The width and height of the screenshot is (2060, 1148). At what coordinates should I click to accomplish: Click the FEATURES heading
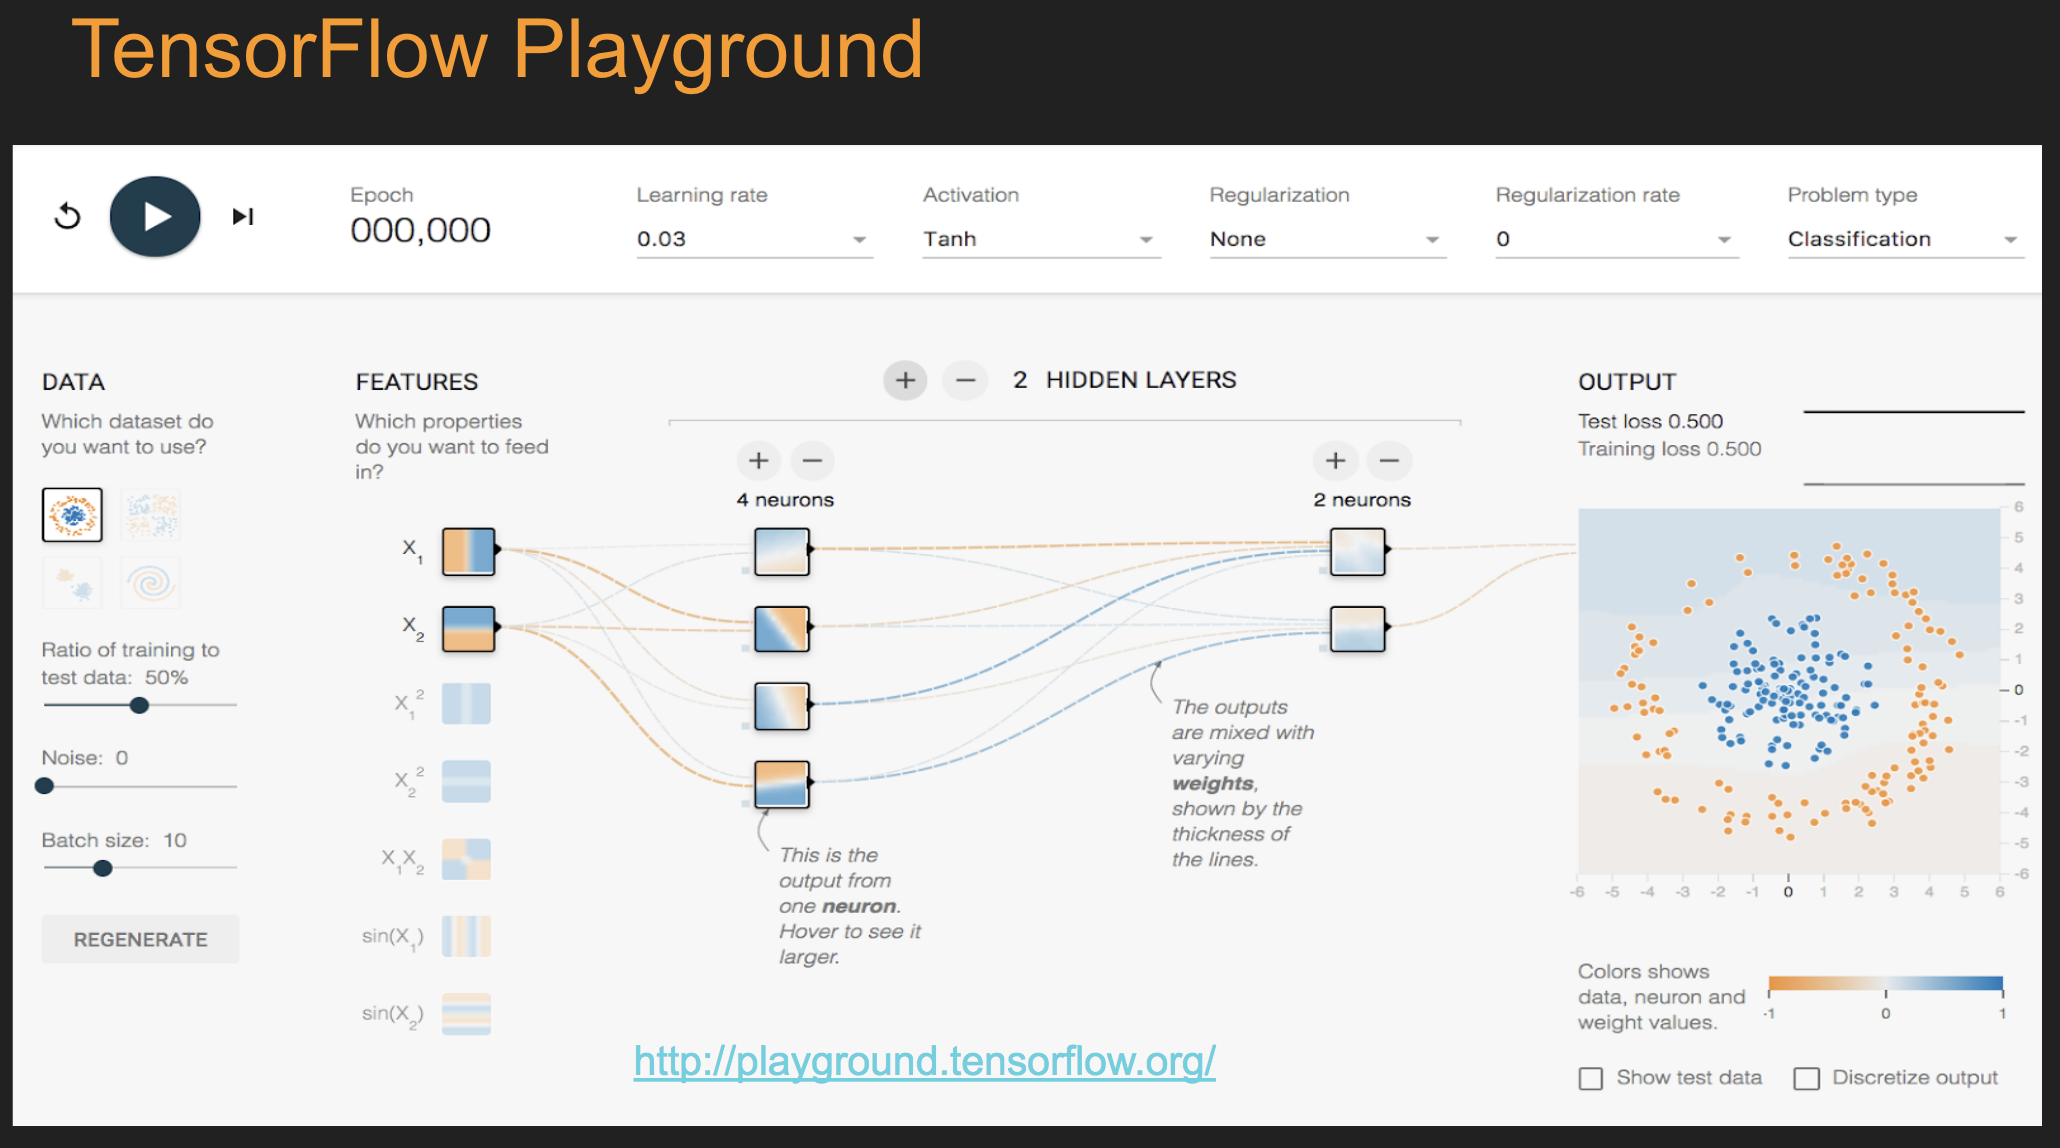pyautogui.click(x=417, y=382)
